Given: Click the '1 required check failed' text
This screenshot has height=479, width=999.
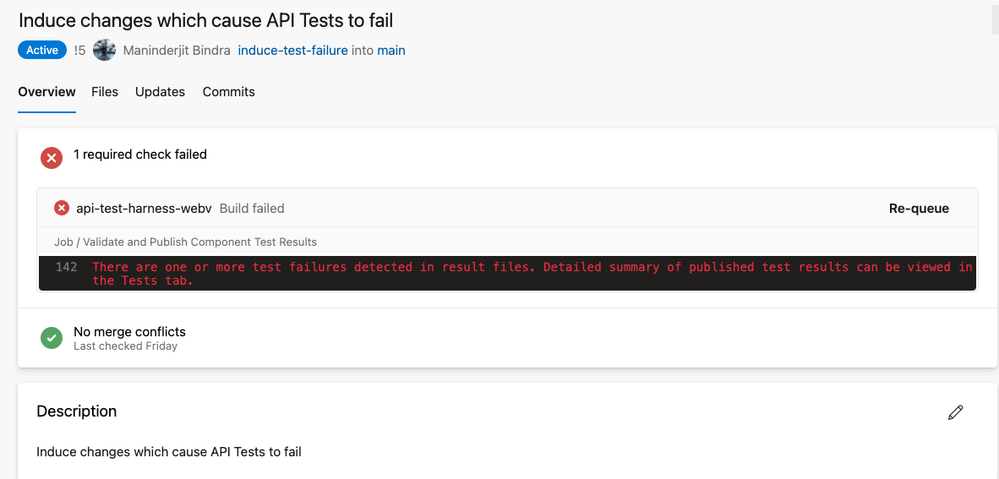Looking at the screenshot, I should [x=140, y=154].
